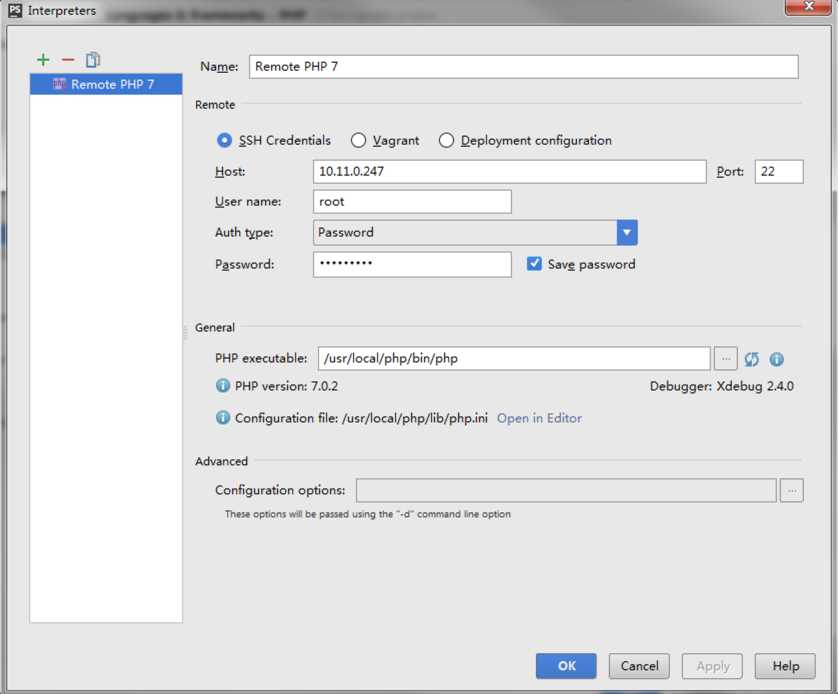This screenshot has width=838, height=694.
Task: Reload PHP executable info with refresh icon
Action: tap(751, 359)
